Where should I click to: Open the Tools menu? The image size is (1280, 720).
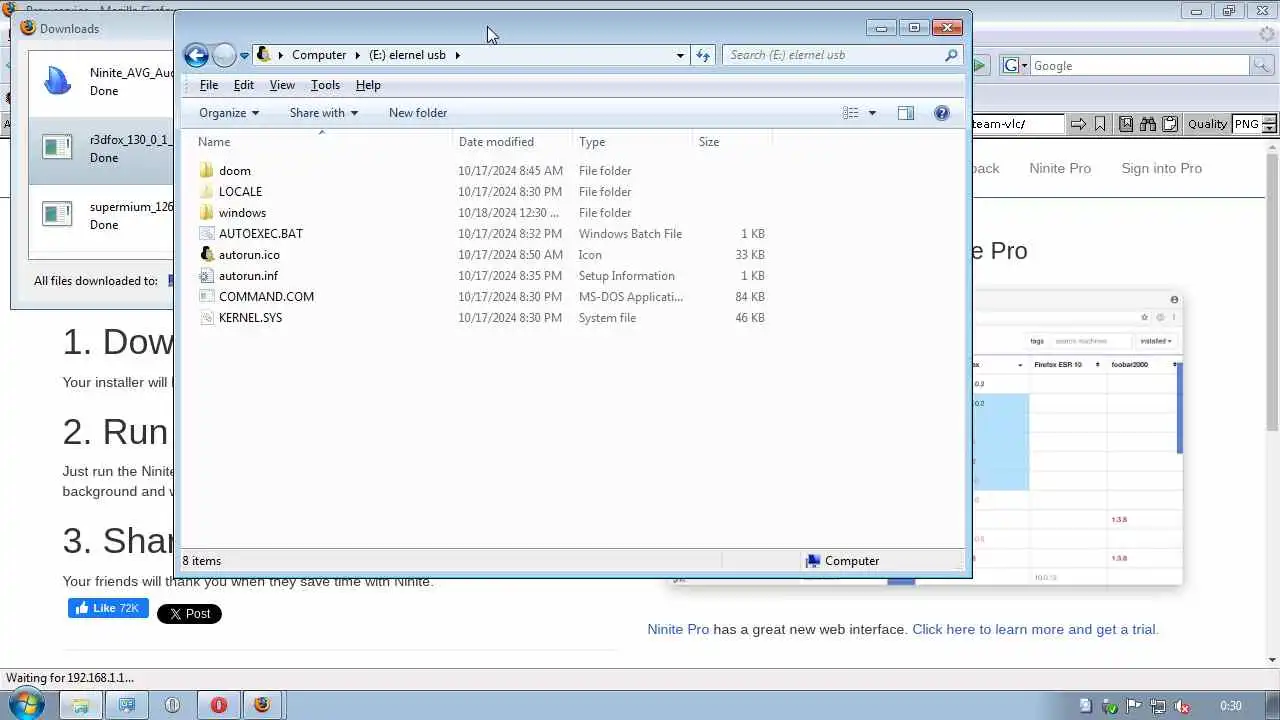(325, 85)
